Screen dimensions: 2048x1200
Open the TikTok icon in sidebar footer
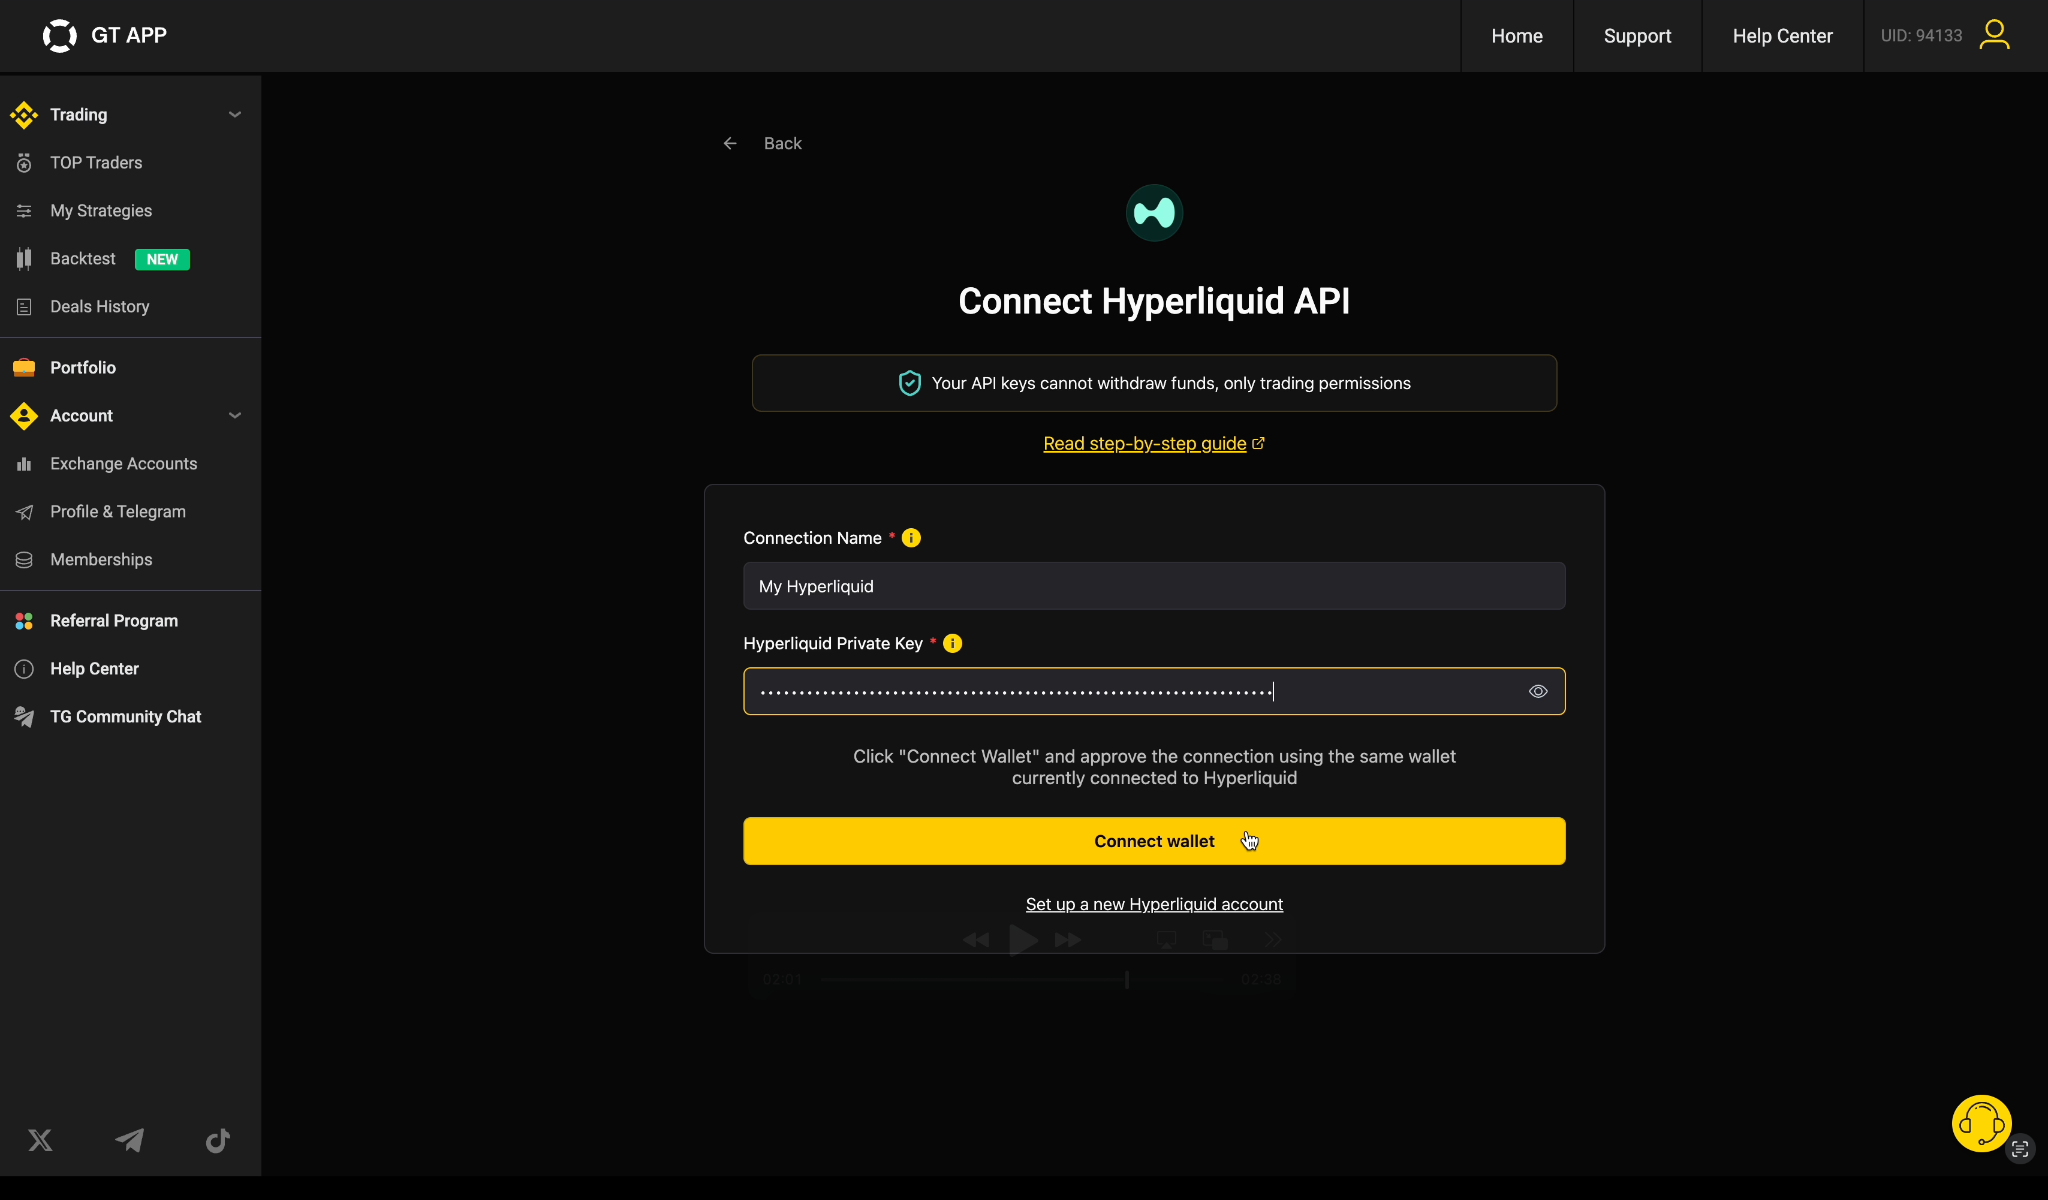(218, 1140)
